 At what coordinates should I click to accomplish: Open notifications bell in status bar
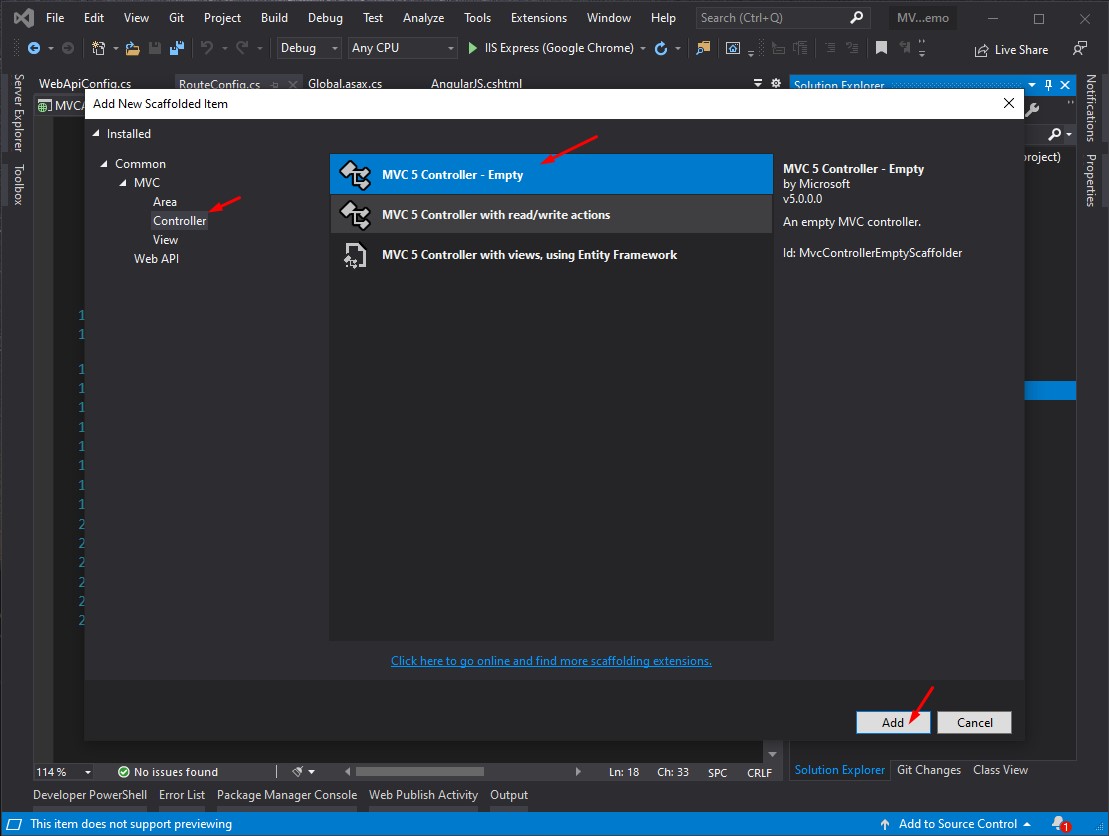pos(1060,824)
